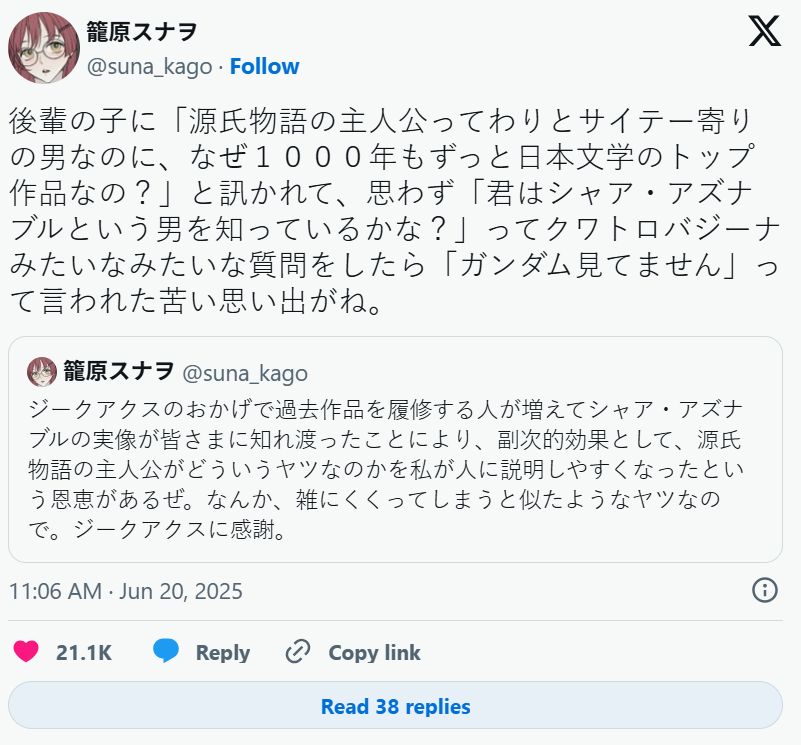Click the blue reply bubble icon

click(x=166, y=652)
